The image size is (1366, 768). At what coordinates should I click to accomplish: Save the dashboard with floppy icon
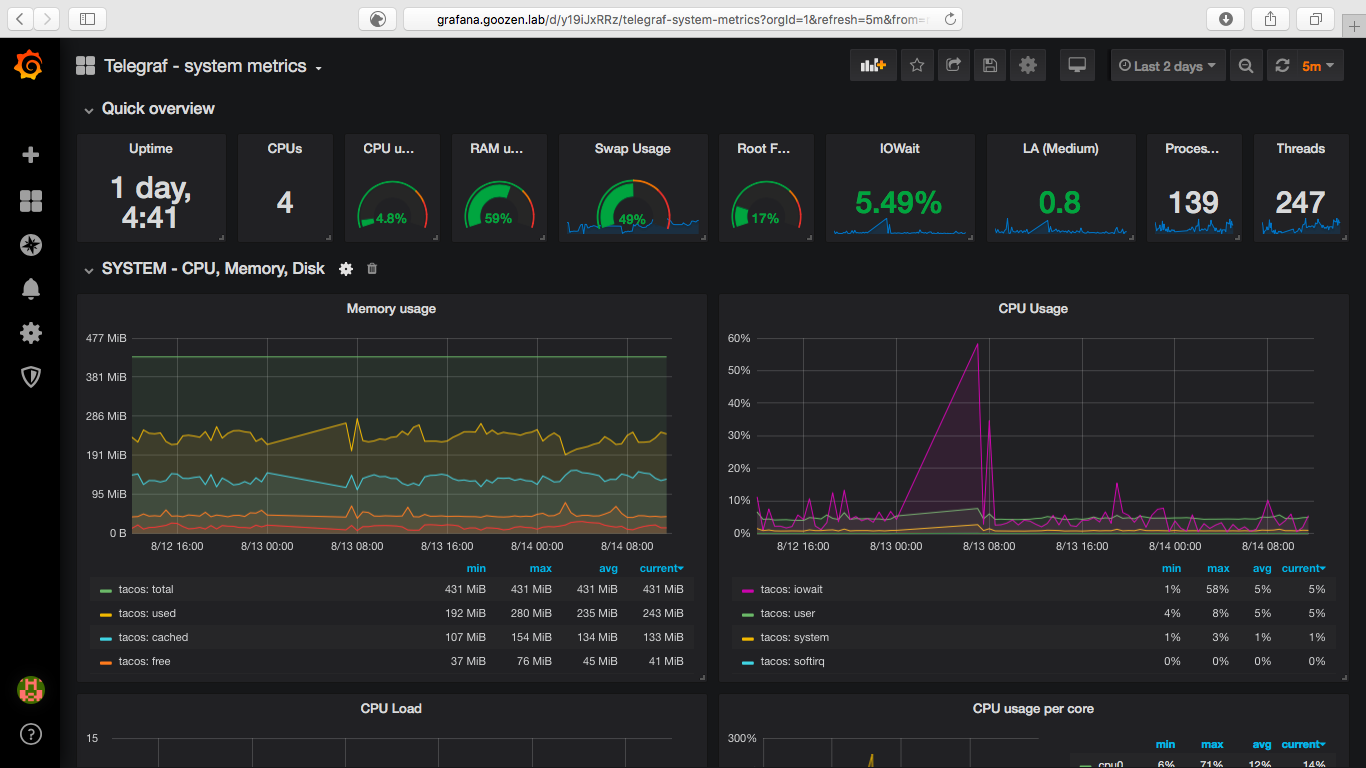[x=989, y=66]
